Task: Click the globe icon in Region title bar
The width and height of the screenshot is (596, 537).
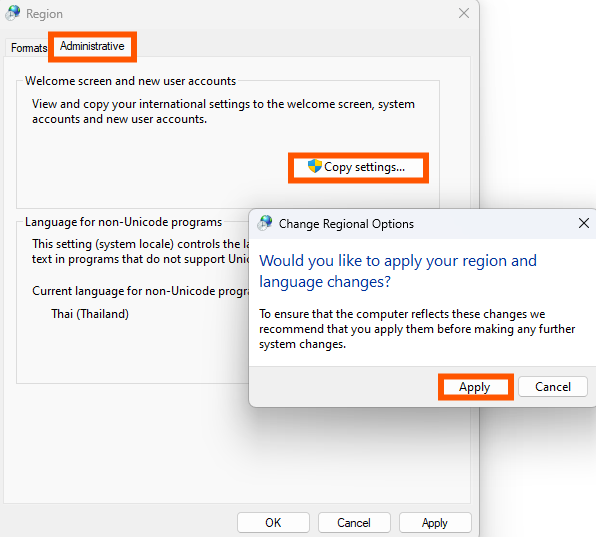Action: click(13, 13)
